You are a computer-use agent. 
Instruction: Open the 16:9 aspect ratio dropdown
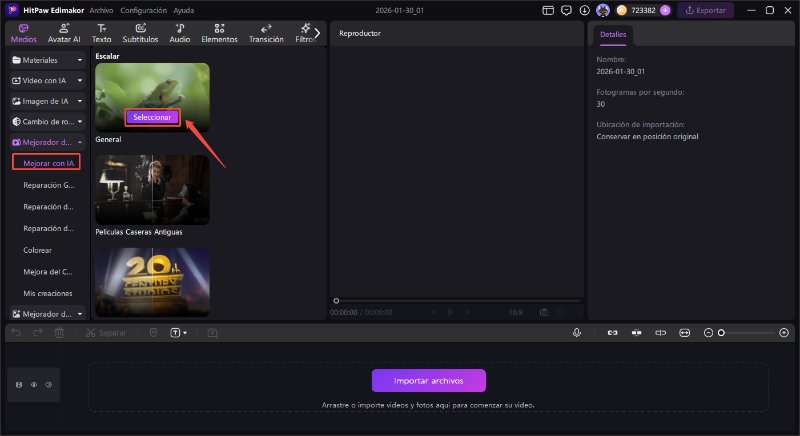point(519,312)
